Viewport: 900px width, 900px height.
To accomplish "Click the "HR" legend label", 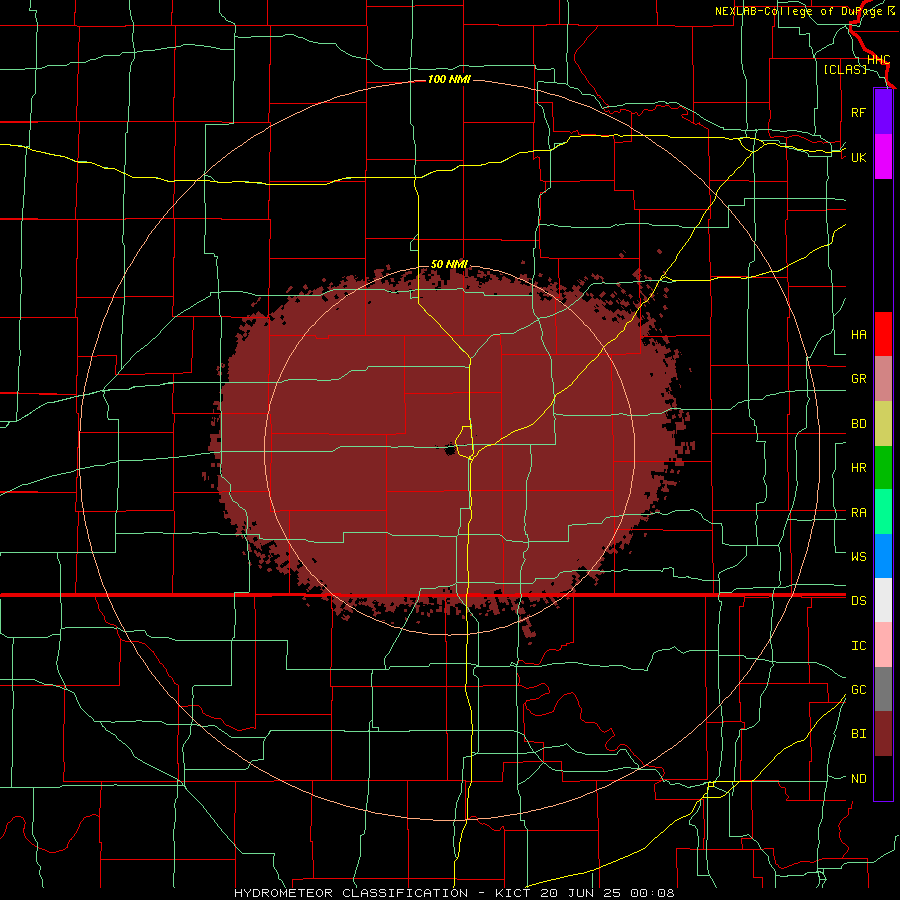I will (x=858, y=468).
